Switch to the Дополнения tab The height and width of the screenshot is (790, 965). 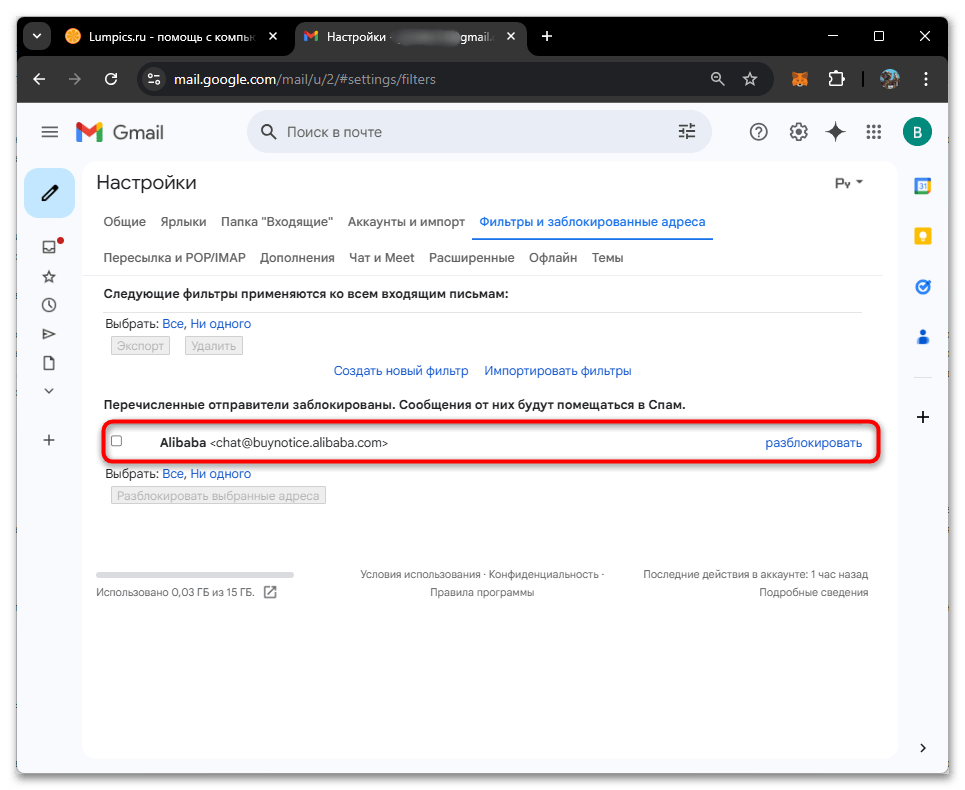[x=297, y=258]
